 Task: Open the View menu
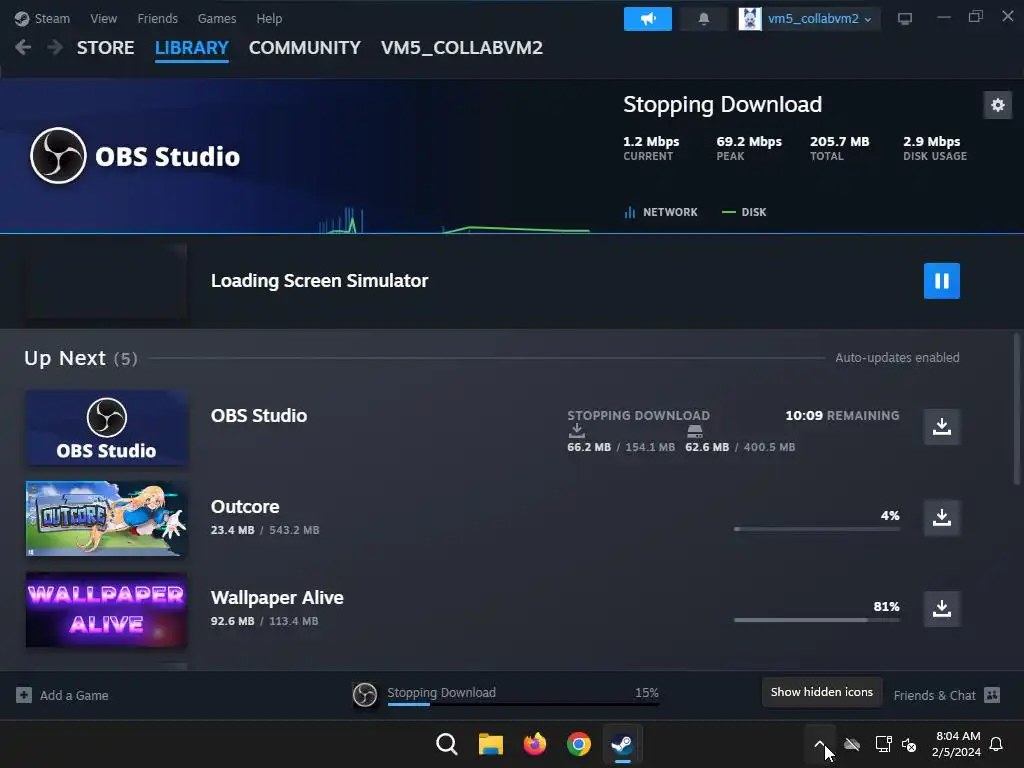click(104, 19)
